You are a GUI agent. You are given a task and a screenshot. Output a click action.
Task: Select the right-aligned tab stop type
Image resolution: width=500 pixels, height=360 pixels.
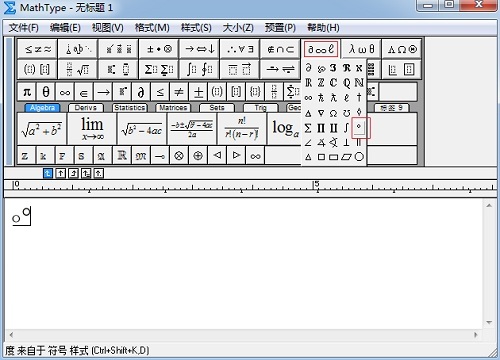pos(73,173)
